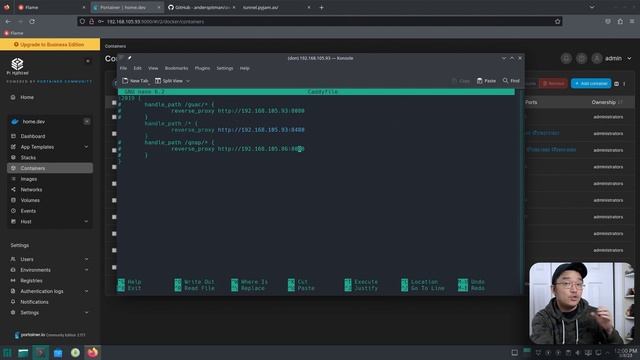640x360 pixels.
Task: Open Konsole terminal from taskbar
Action: pyautogui.click(x=40, y=353)
